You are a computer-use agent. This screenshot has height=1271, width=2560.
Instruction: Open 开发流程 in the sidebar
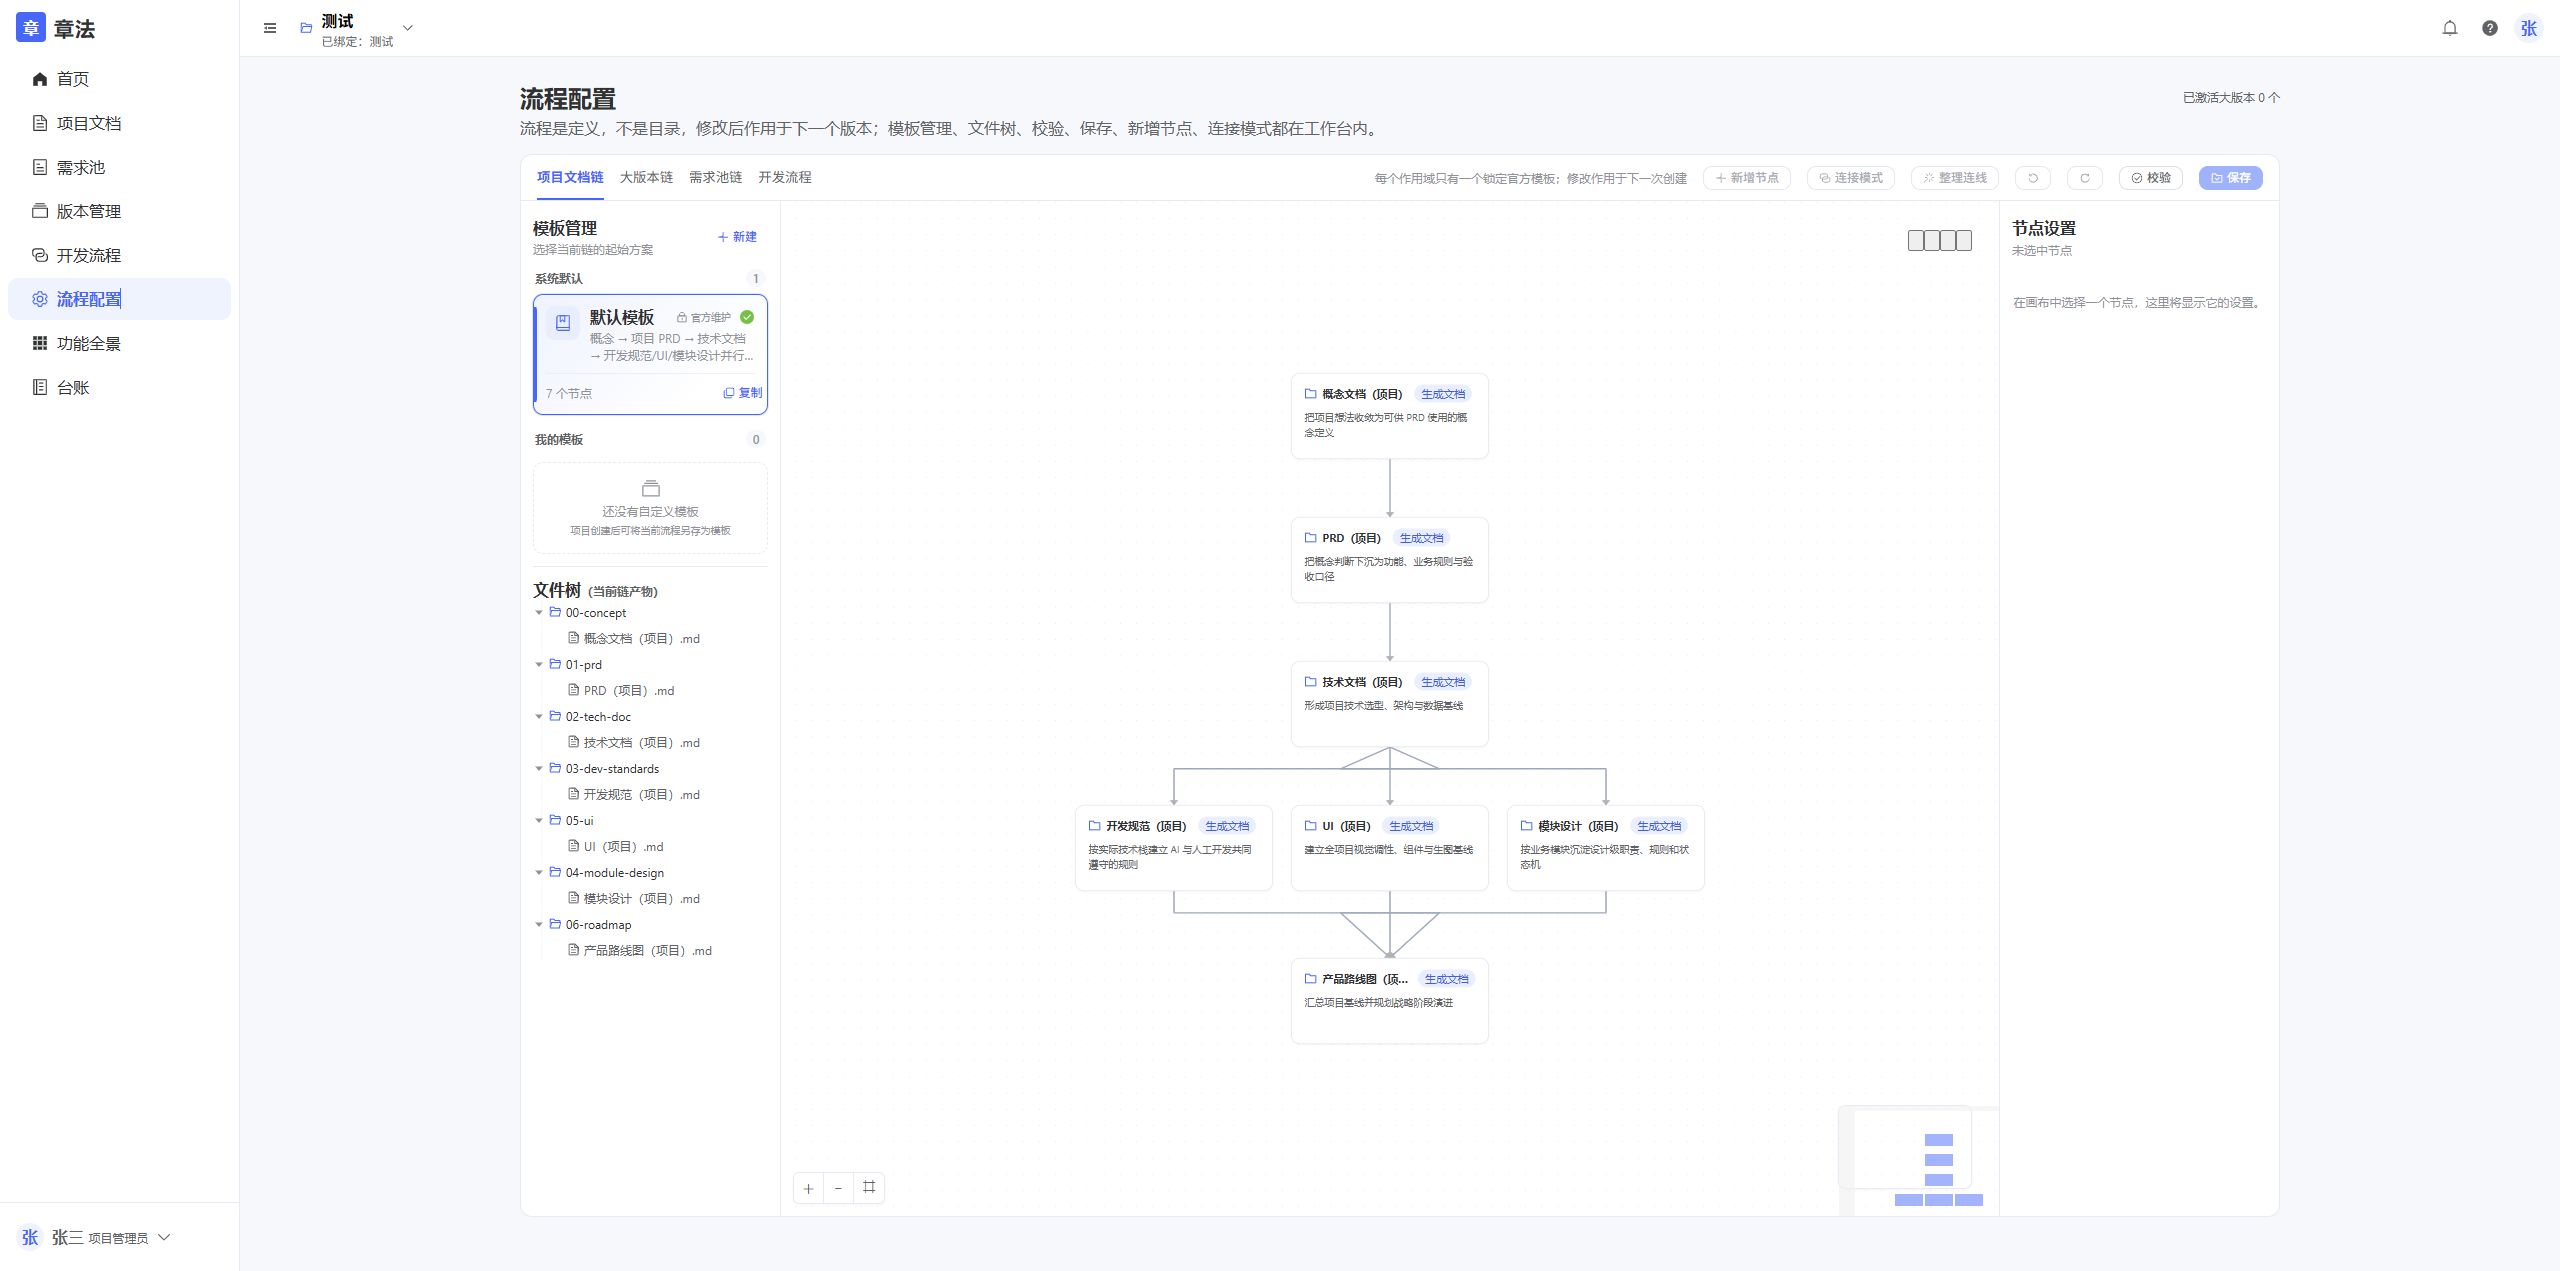(119, 255)
